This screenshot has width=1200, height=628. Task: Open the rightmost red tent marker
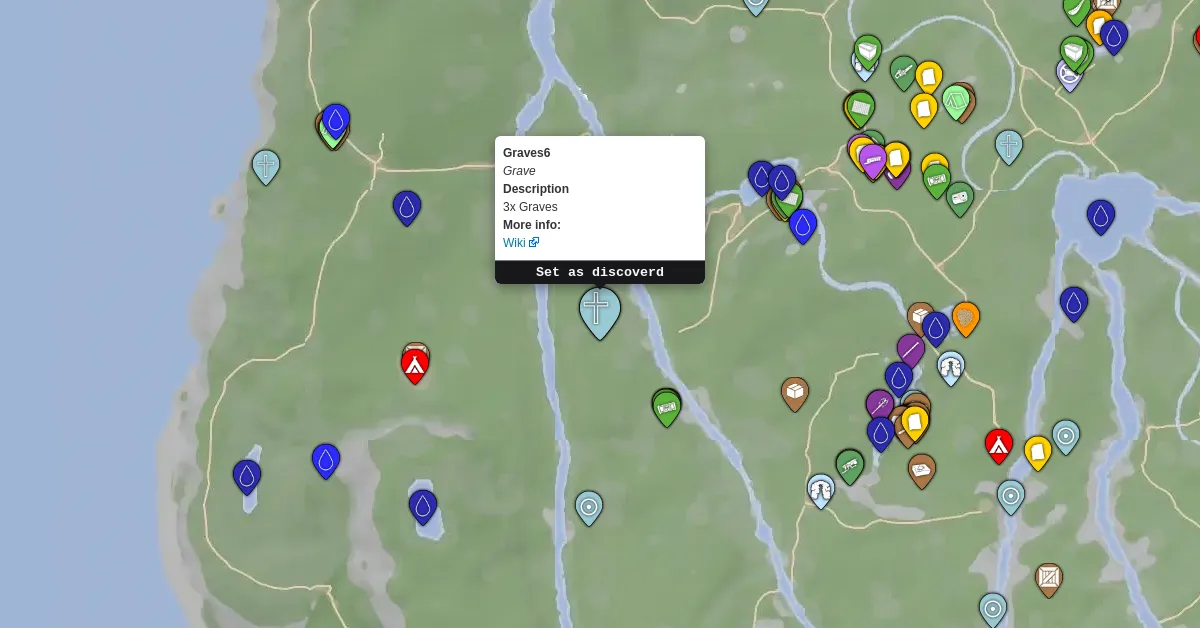(x=999, y=446)
